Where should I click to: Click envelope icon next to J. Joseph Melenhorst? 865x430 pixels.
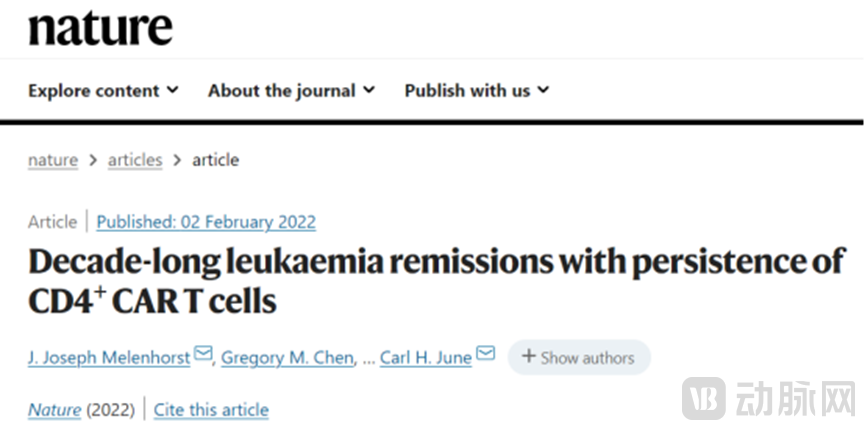tap(203, 356)
